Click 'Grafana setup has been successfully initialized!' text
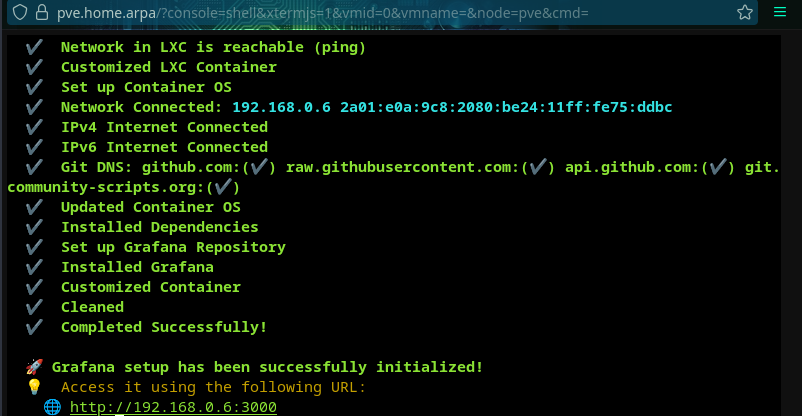802x416 pixels. click(x=268, y=367)
